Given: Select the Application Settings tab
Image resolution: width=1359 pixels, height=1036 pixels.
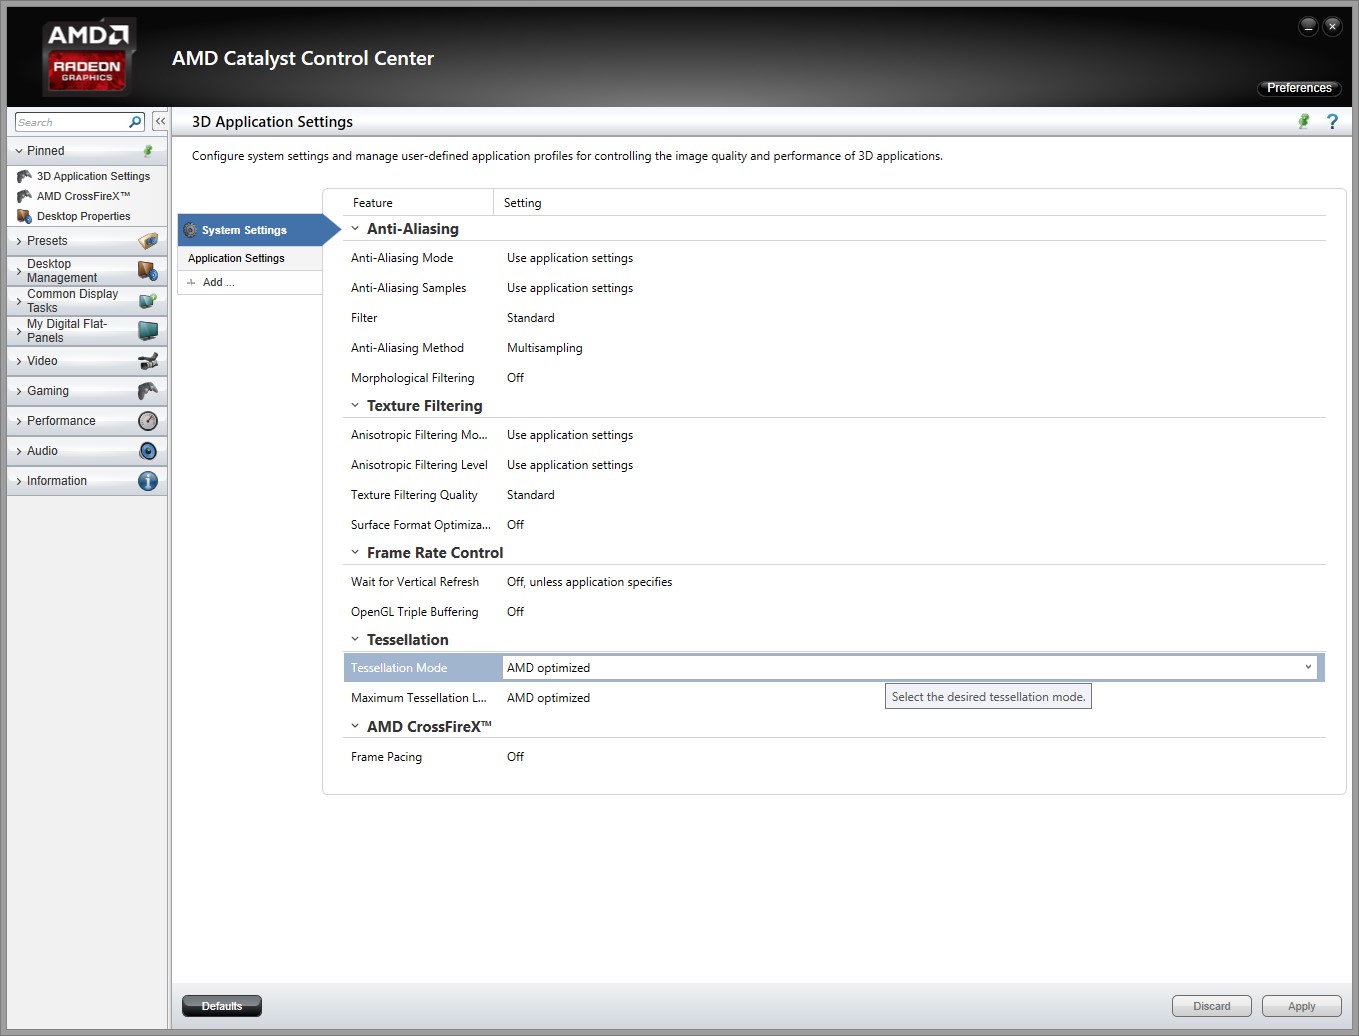Looking at the screenshot, I should coord(237,258).
